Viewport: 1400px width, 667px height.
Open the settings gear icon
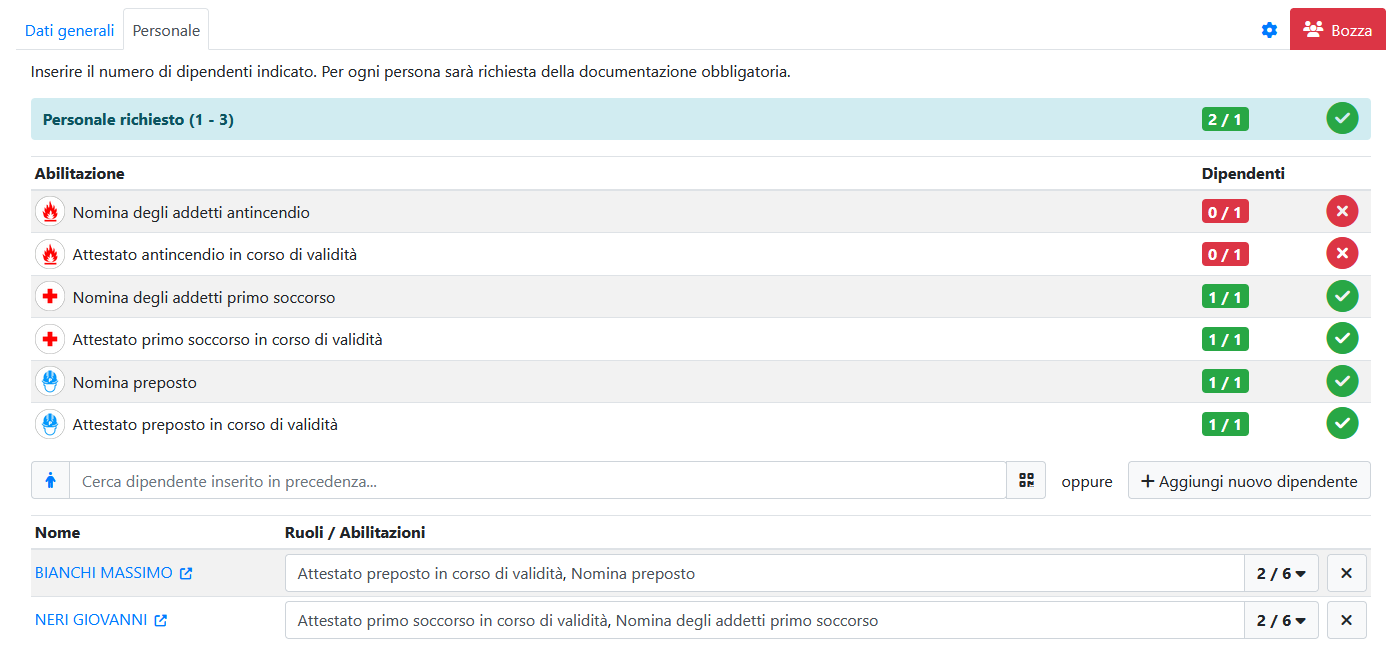1269,30
